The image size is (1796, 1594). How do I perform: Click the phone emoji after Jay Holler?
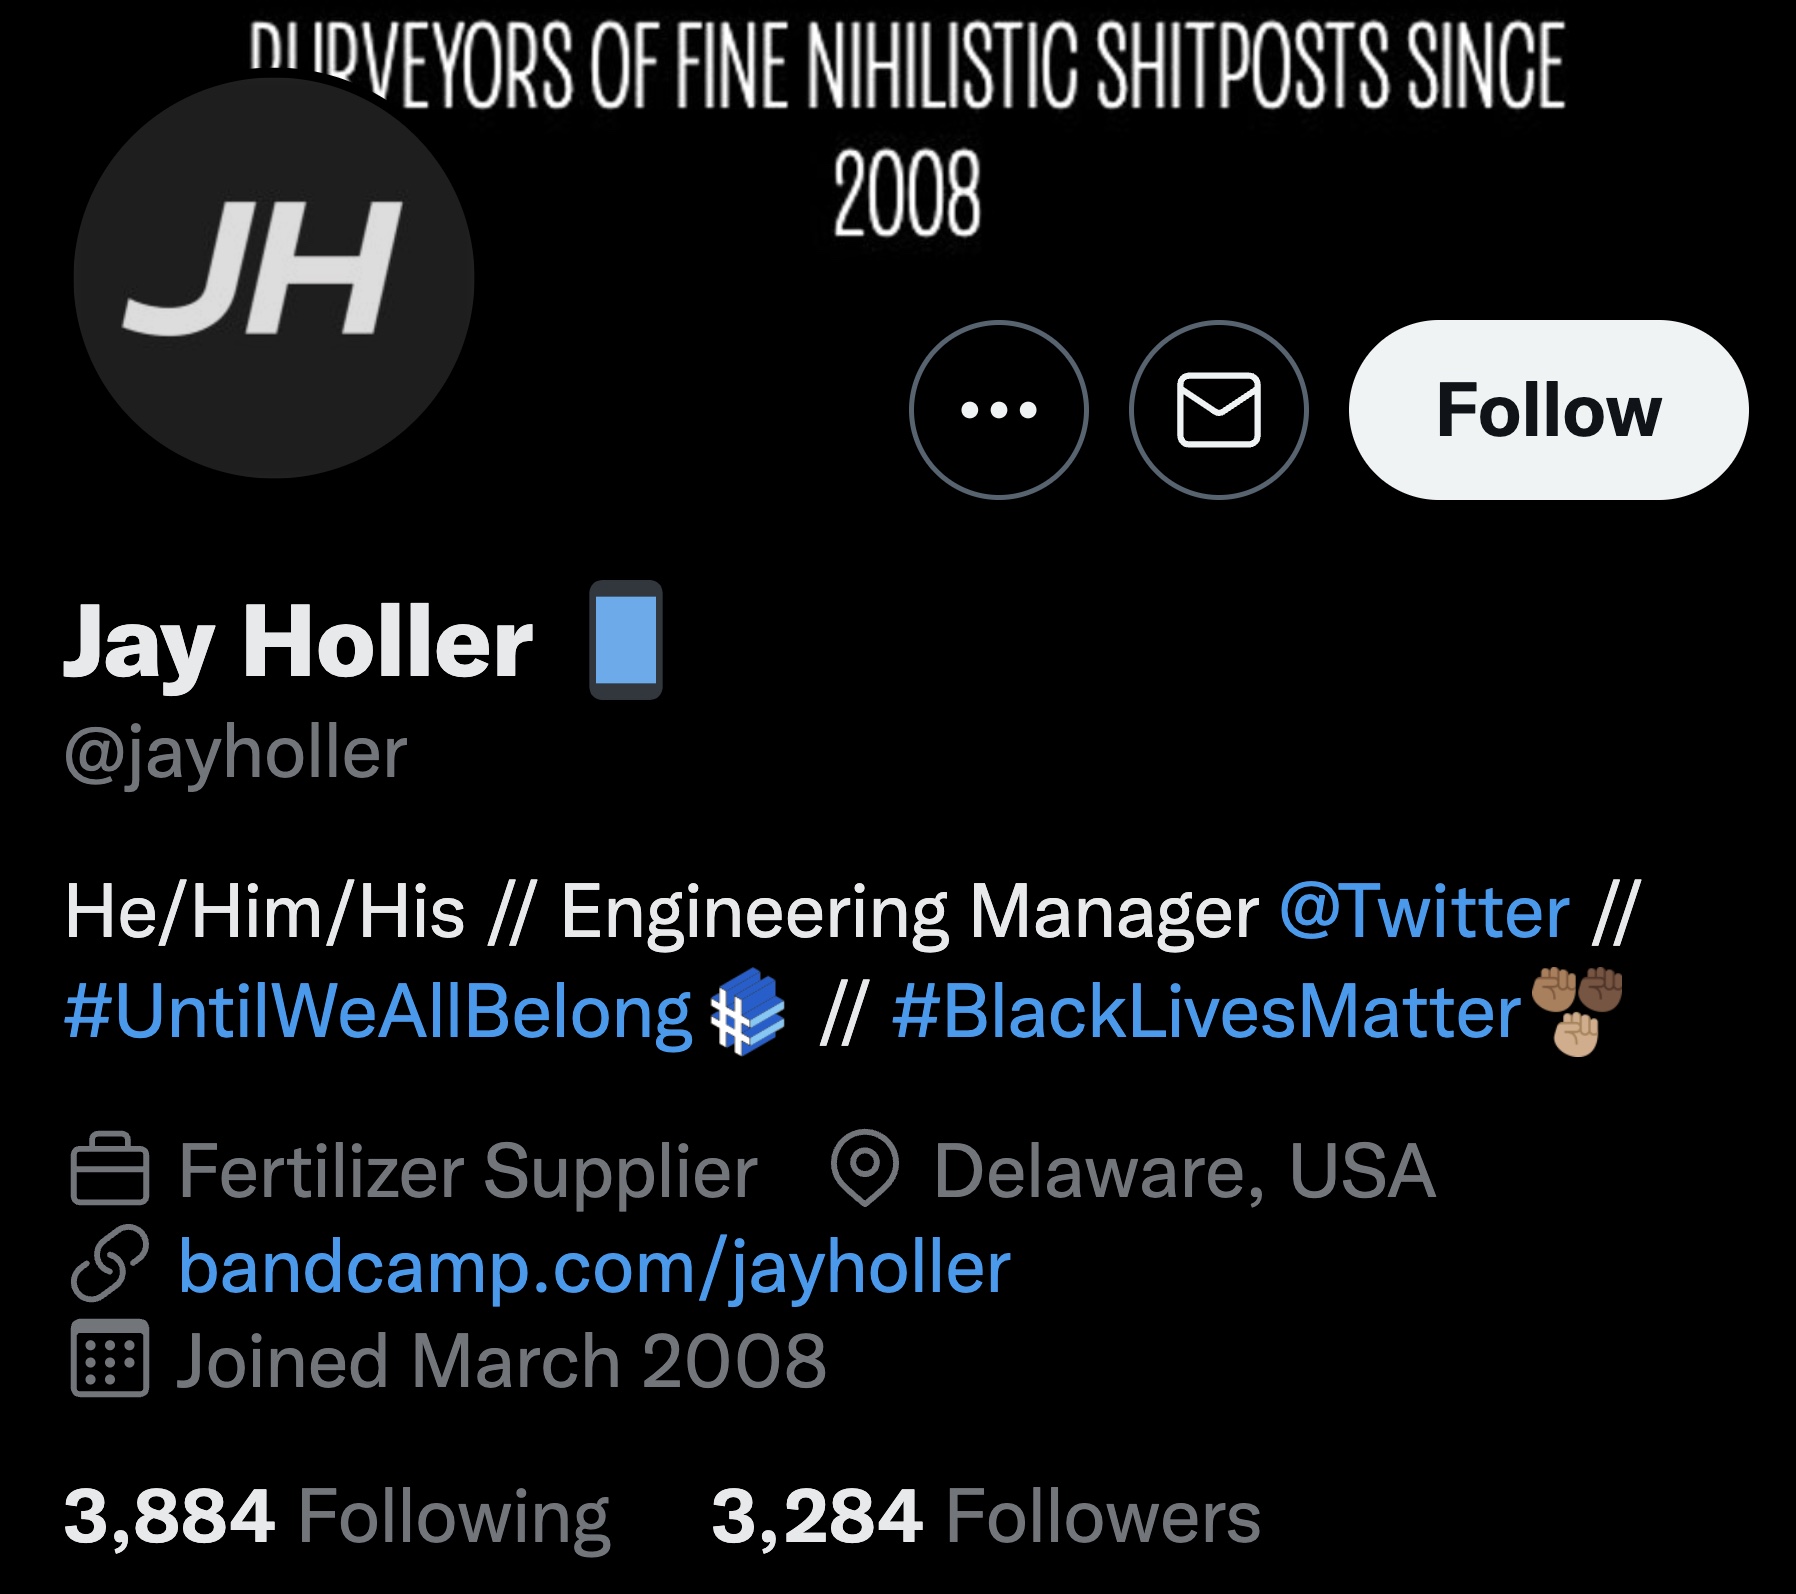(x=625, y=640)
